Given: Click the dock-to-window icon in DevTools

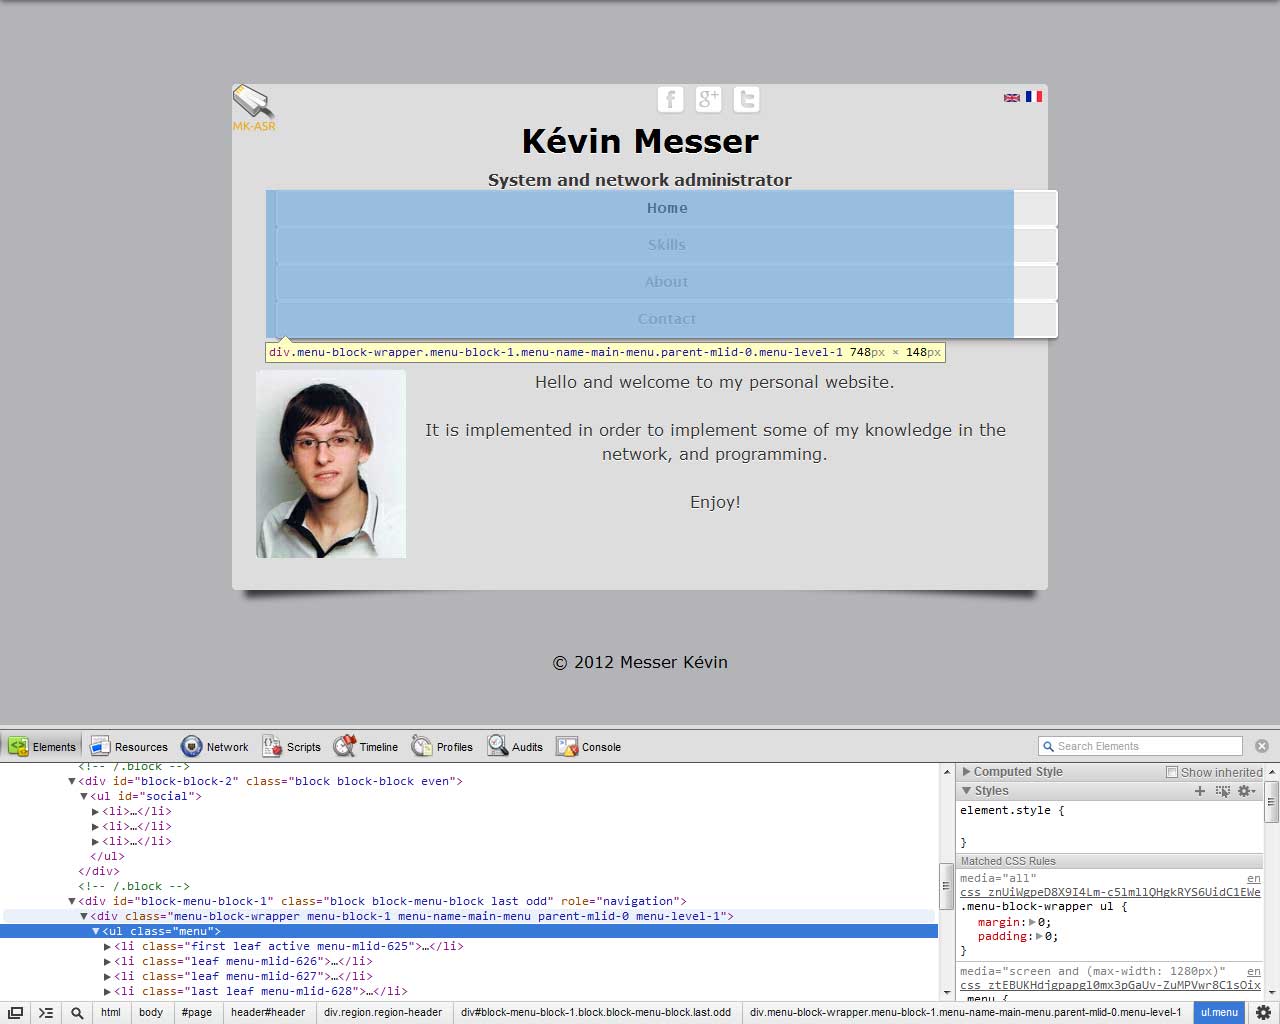Looking at the screenshot, I should click(16, 1012).
